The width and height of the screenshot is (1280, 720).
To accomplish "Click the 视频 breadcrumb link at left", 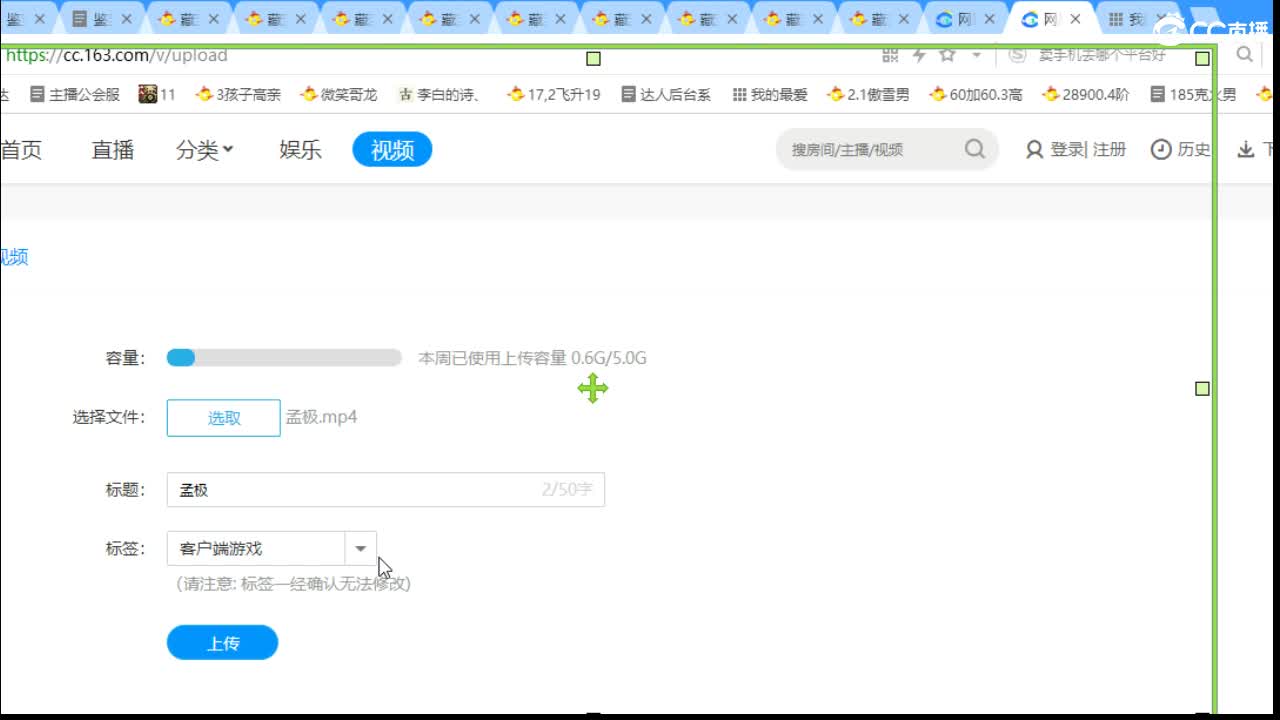I will pos(14,257).
